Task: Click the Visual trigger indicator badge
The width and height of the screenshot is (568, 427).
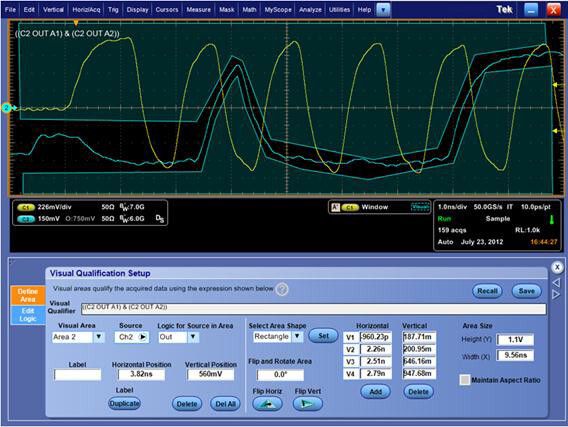Action: (420, 207)
